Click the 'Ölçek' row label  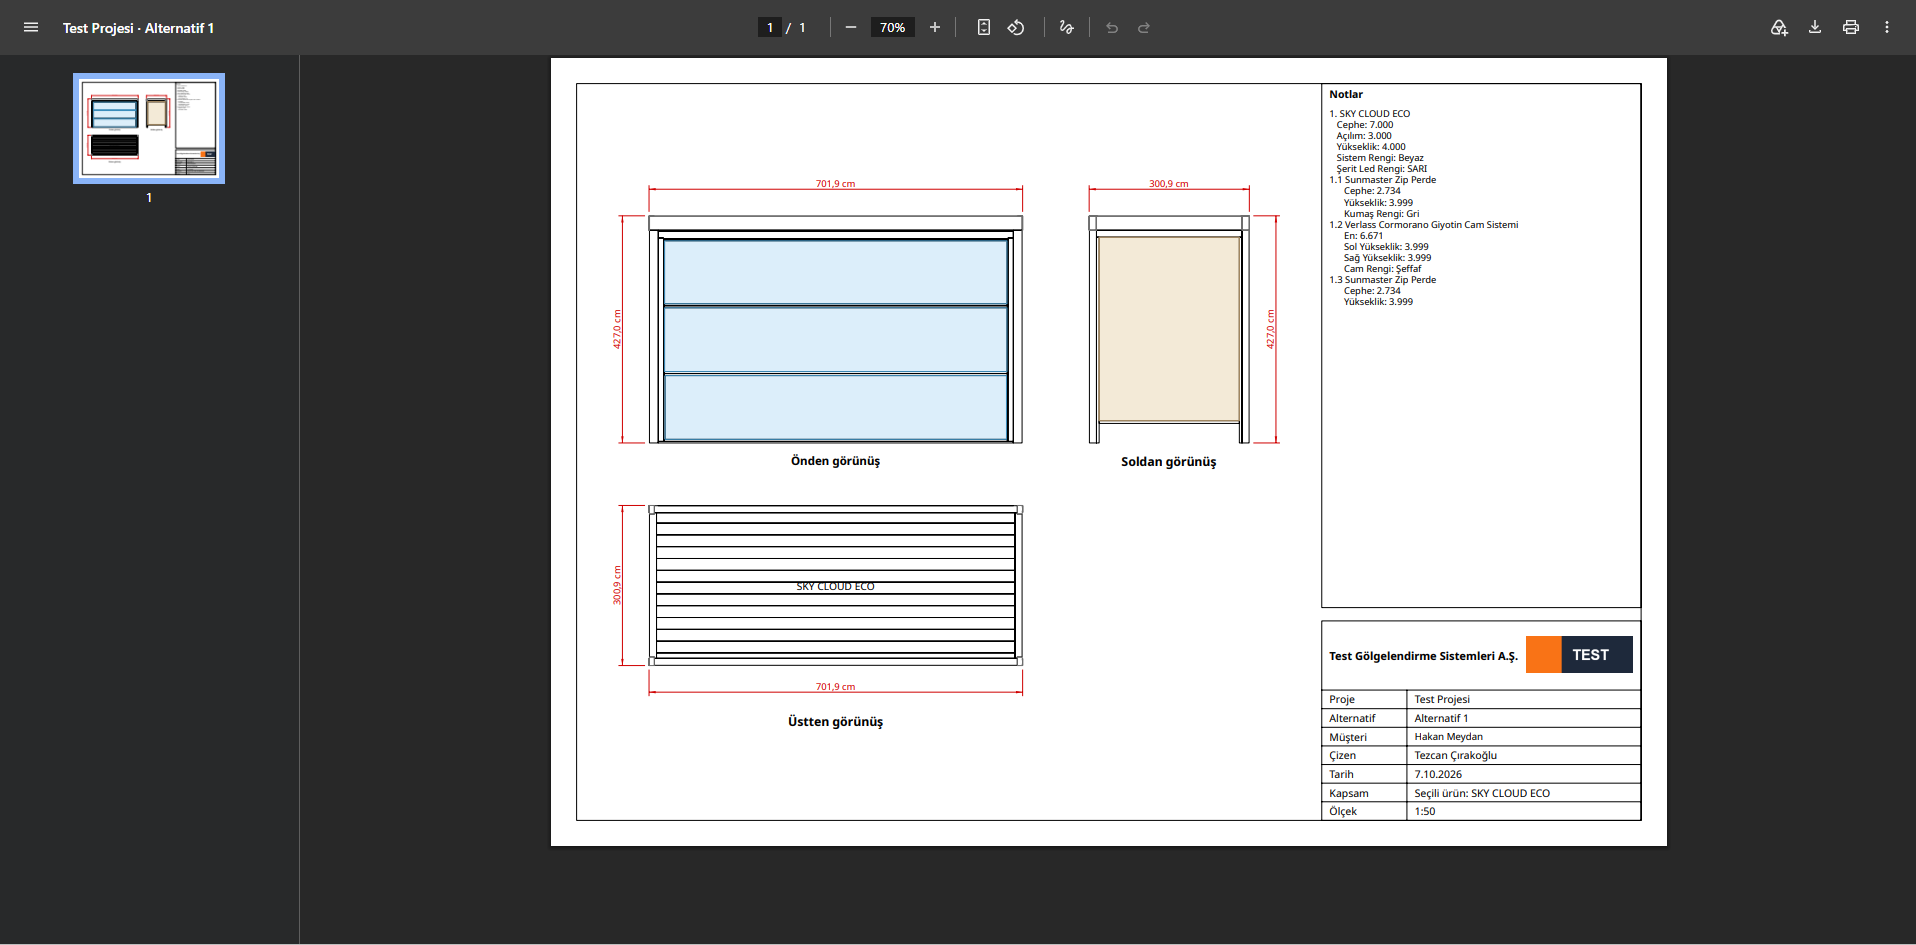1343,812
